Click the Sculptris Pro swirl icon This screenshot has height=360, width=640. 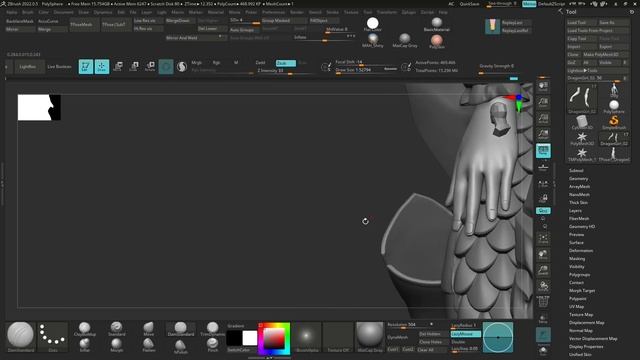(x=182, y=67)
